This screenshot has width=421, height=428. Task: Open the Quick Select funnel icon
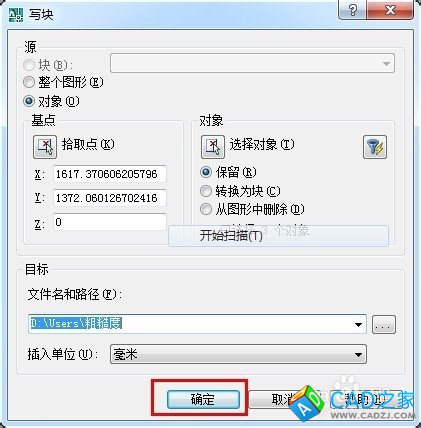(375, 147)
